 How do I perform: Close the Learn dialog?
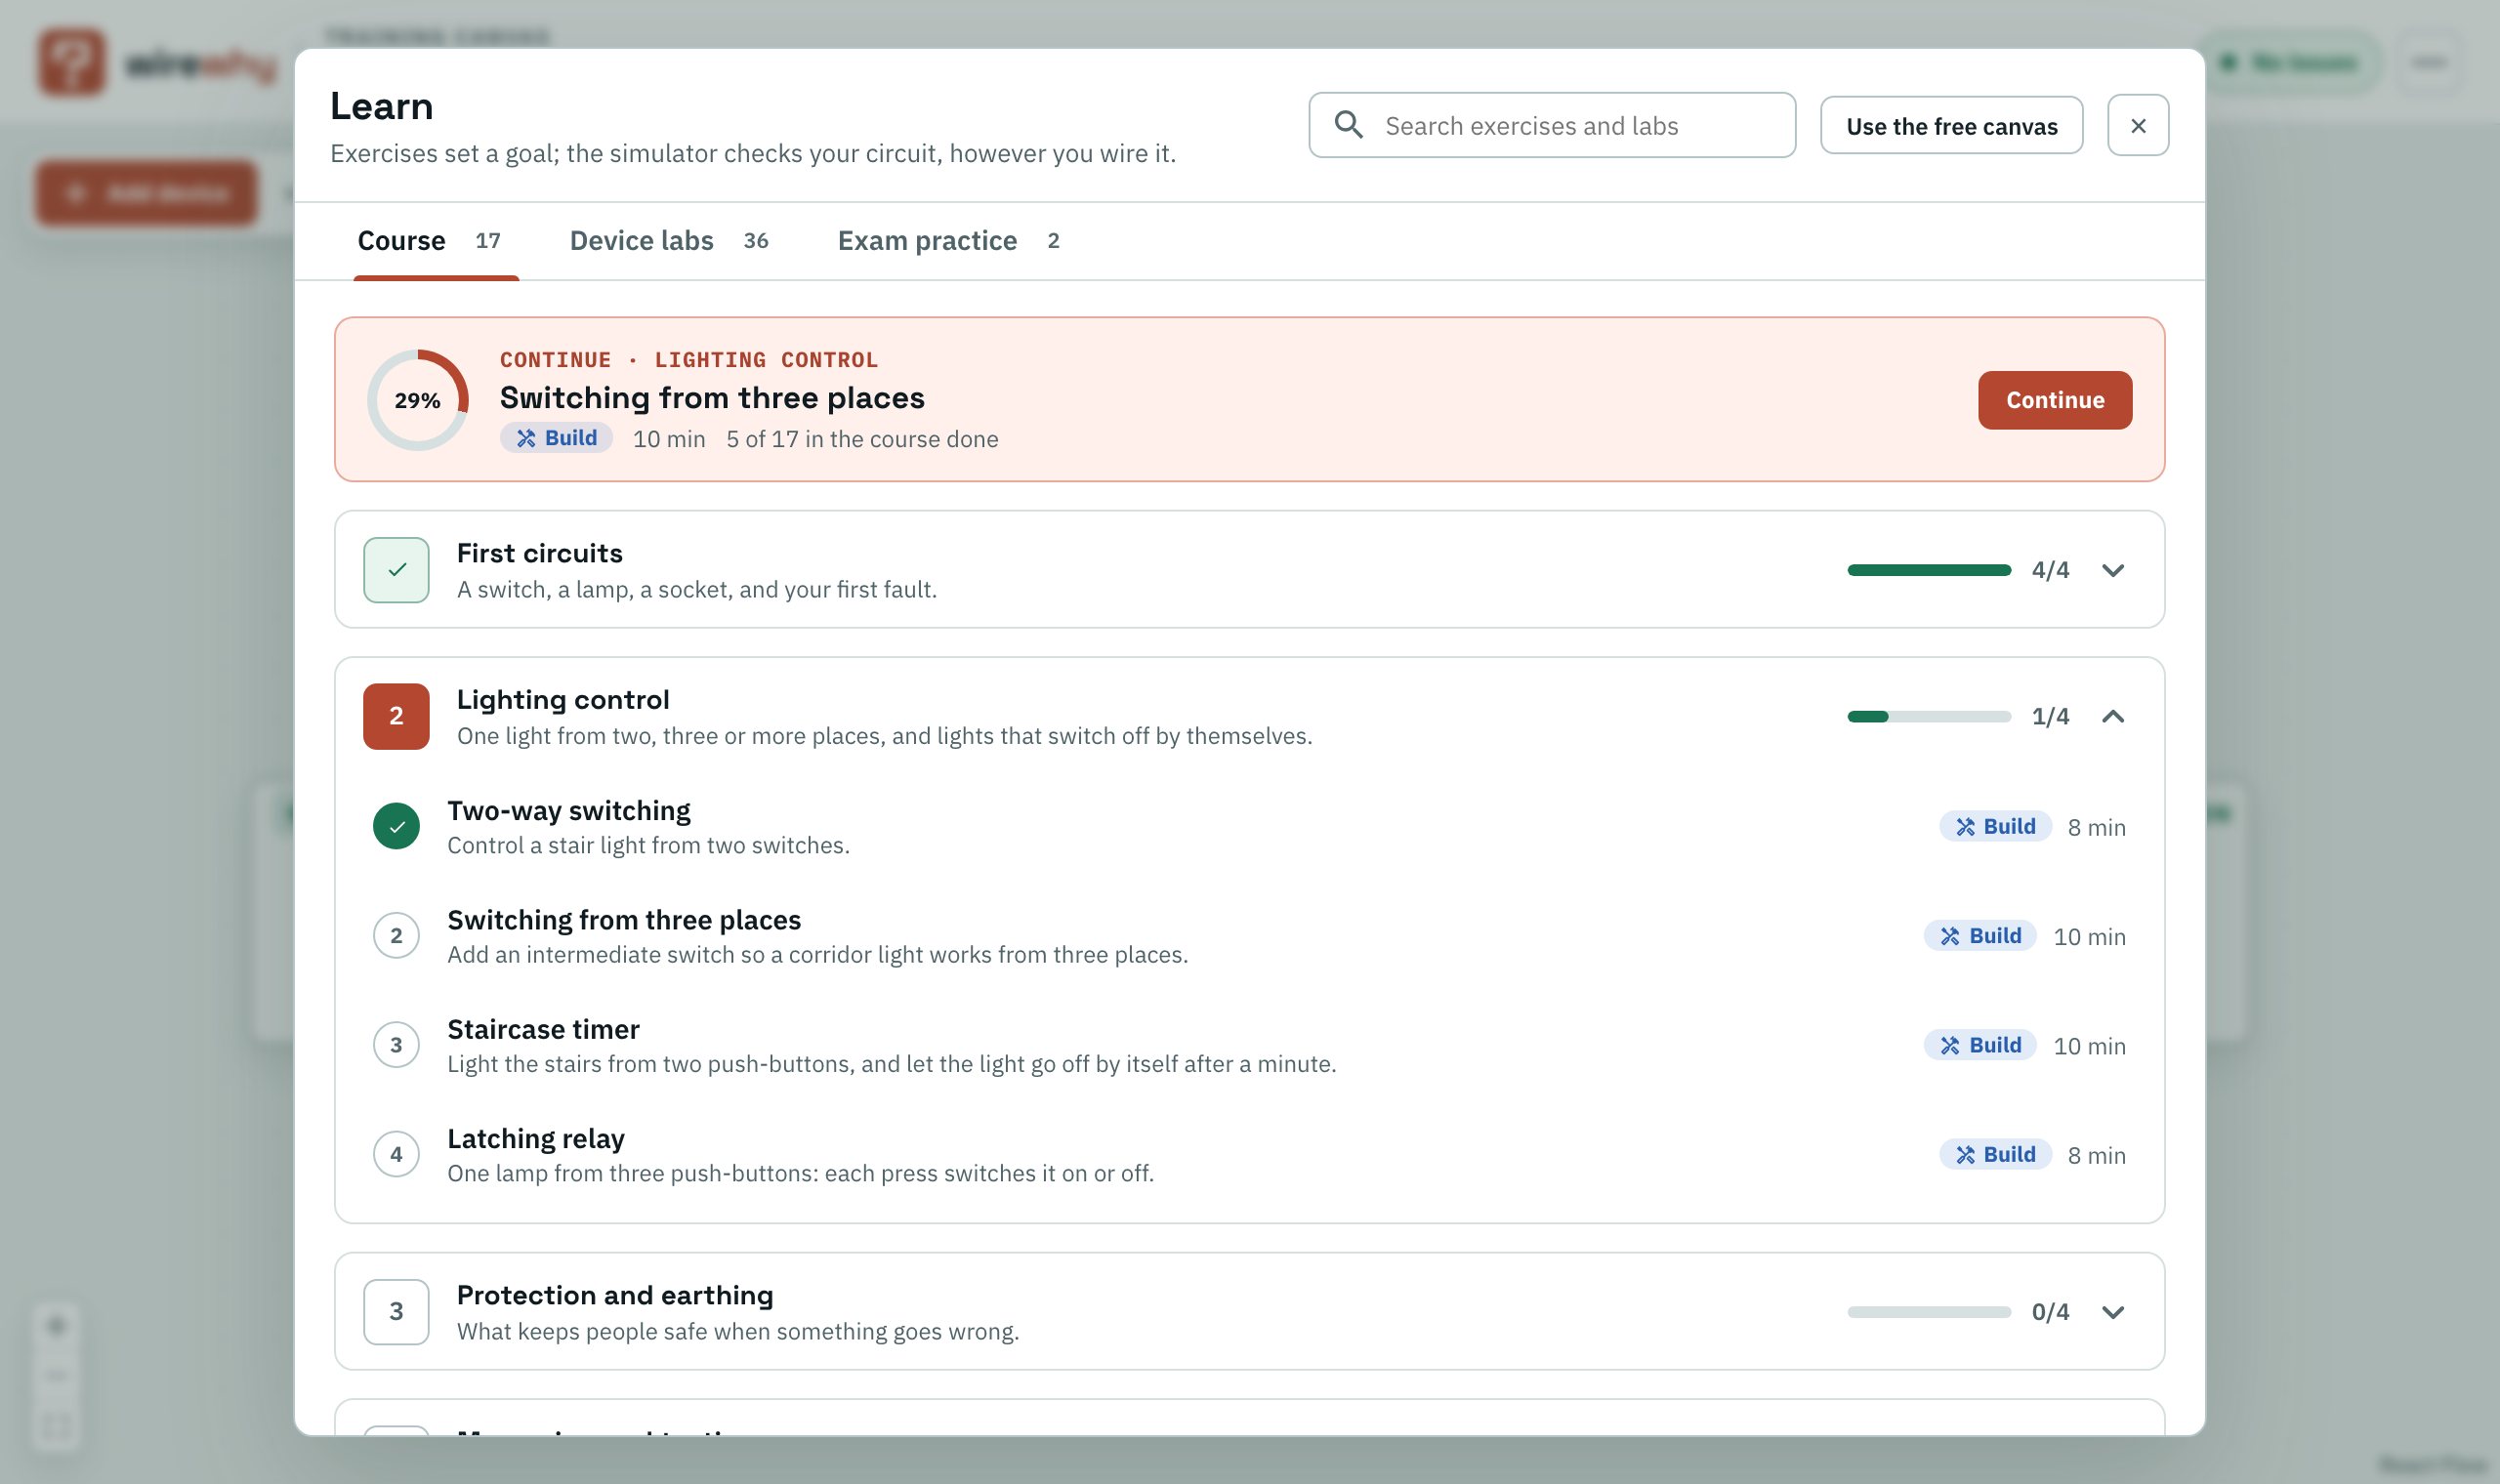pos(2138,125)
